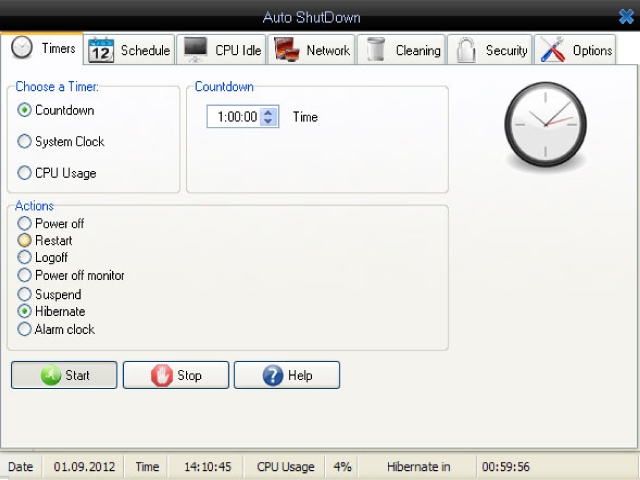The width and height of the screenshot is (640, 480).
Task: Switch to the Timers tab
Action: 42,48
